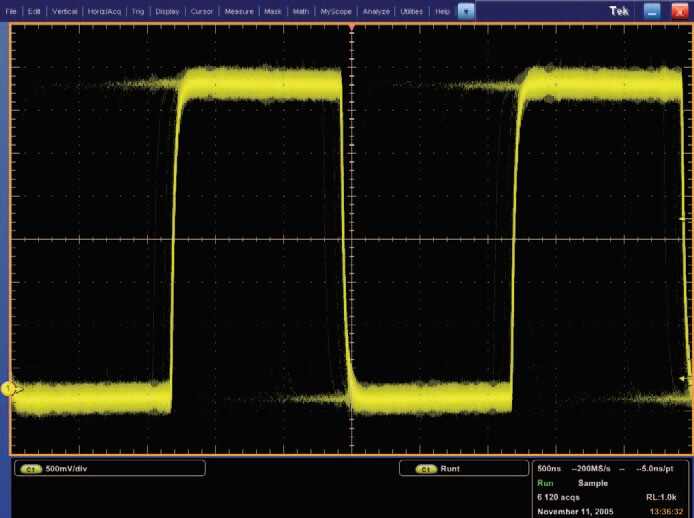Click the C1 badge in vertical scale readout

pos(32,468)
